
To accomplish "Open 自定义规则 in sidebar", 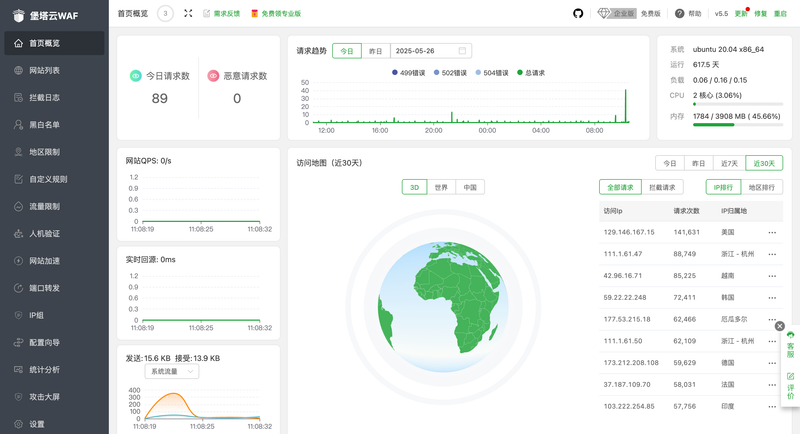I will (54, 179).
